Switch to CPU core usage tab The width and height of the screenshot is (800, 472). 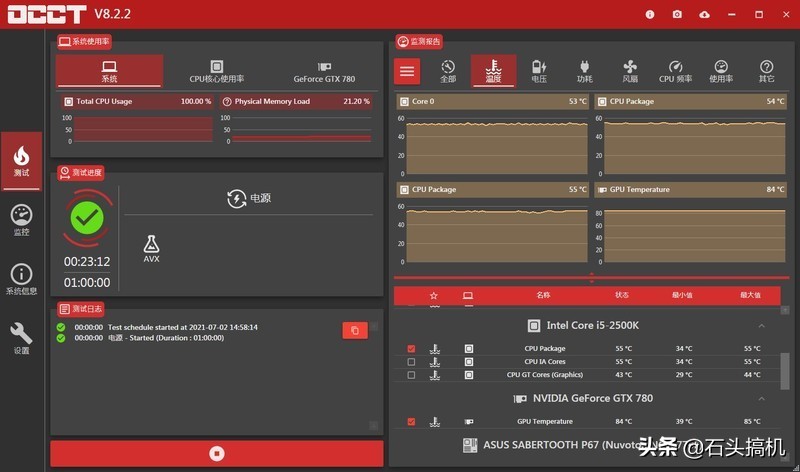pos(217,71)
